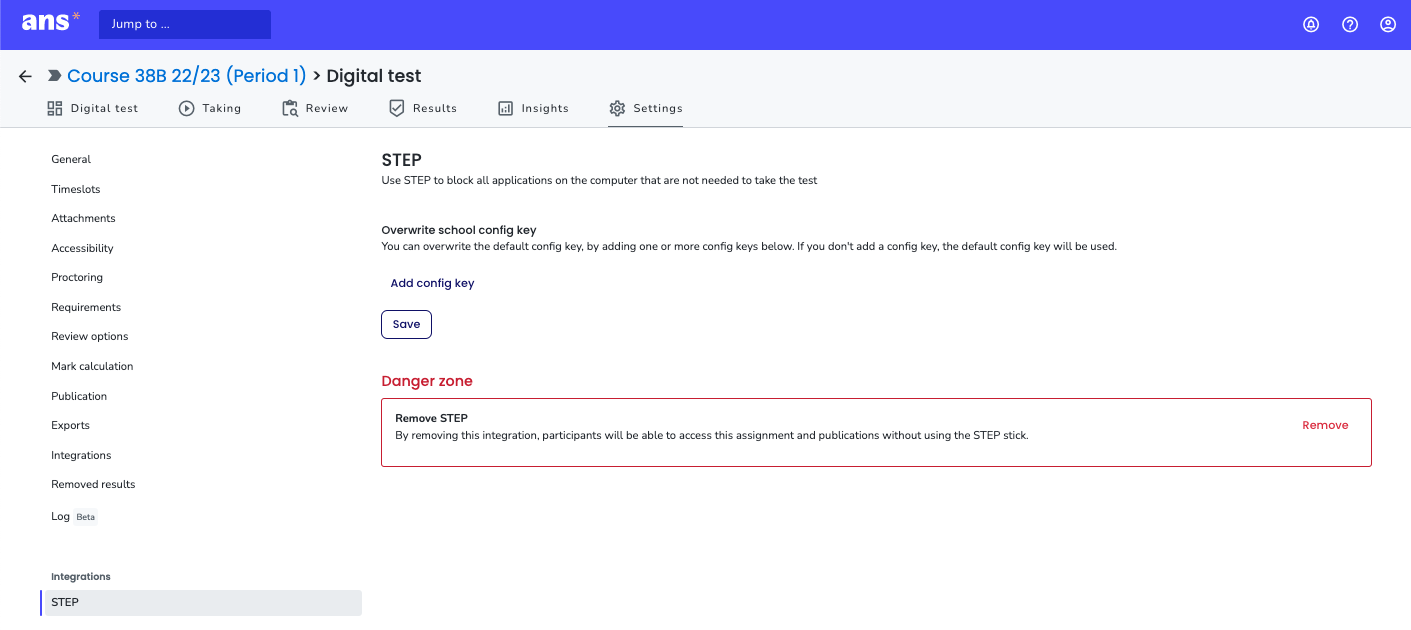Open the notifications bell icon
The image size is (1411, 630).
1311,25
